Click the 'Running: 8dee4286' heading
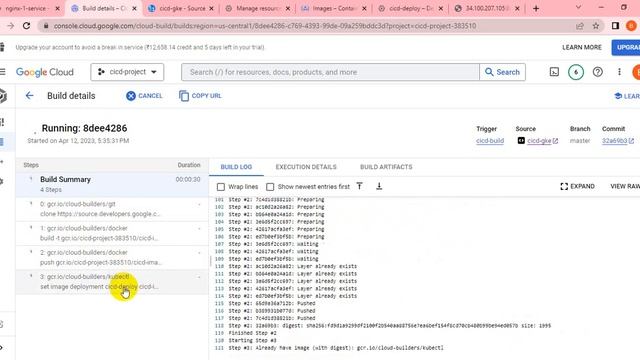Screen dimensions: 640x360 click(84, 128)
